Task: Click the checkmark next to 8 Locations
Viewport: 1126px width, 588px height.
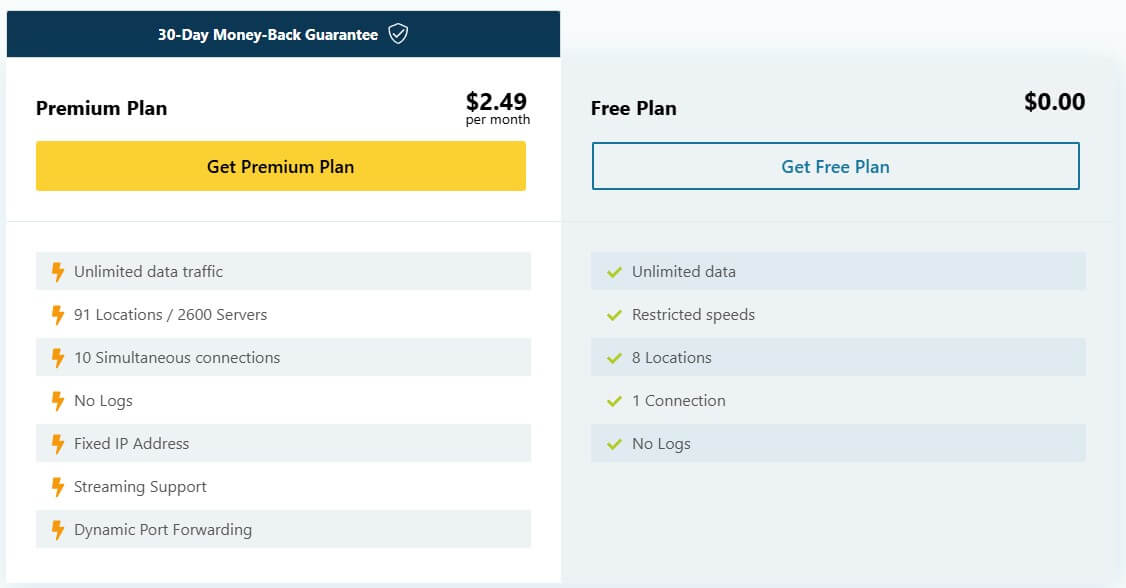Action: pos(613,357)
